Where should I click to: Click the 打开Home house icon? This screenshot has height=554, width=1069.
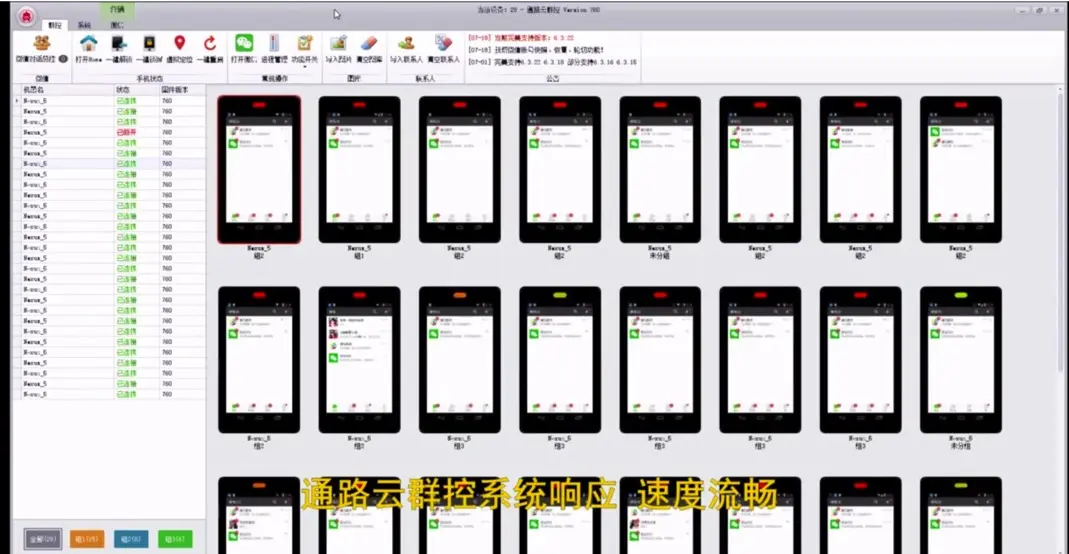[89, 44]
